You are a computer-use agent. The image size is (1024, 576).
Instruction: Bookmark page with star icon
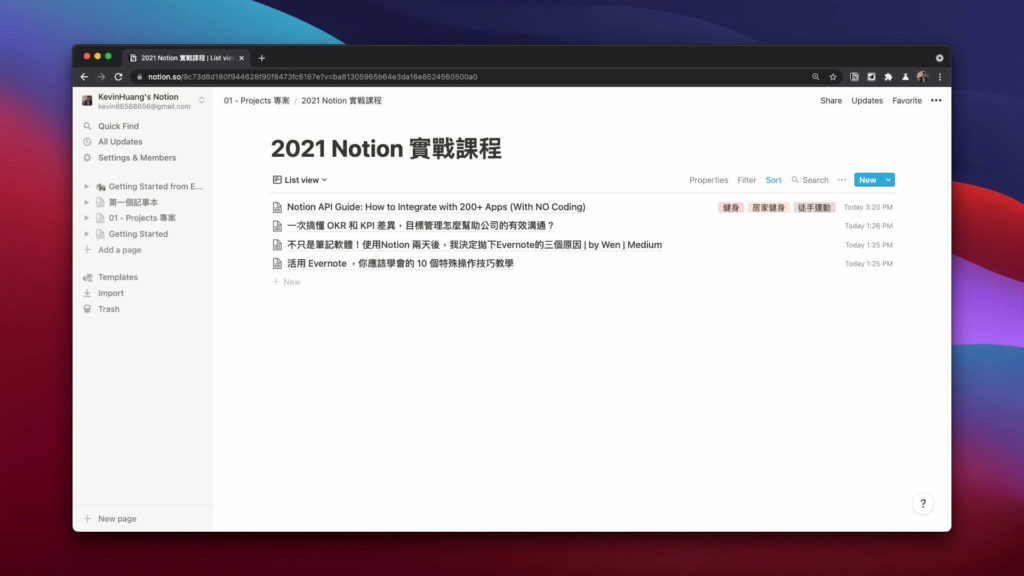pos(833,77)
